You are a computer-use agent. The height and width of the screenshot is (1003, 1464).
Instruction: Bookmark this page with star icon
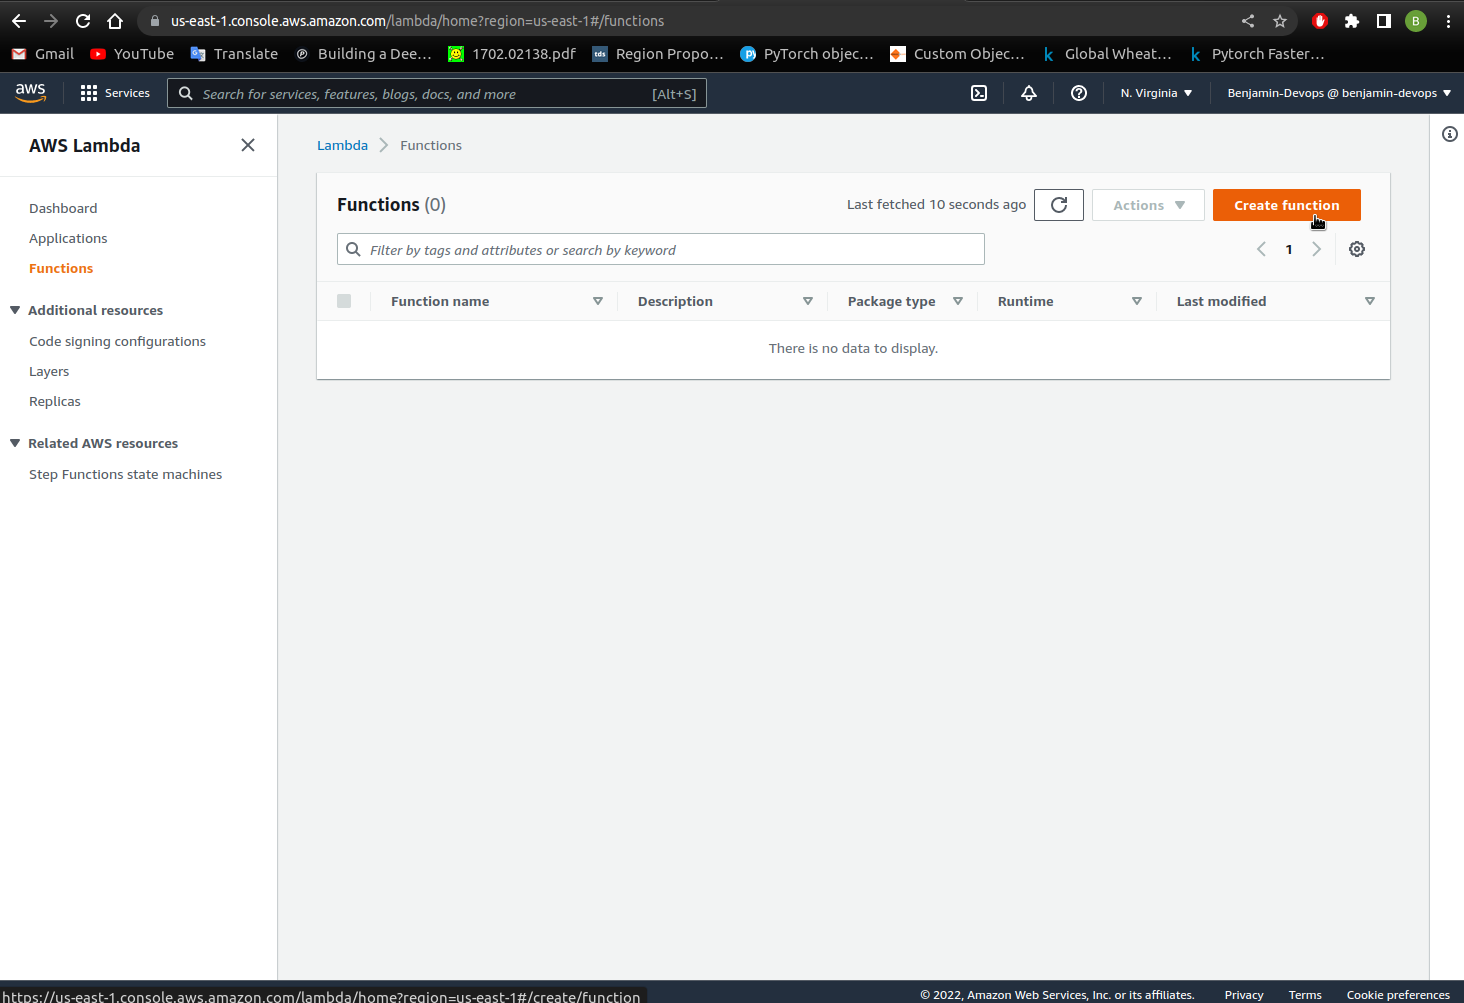(1280, 21)
